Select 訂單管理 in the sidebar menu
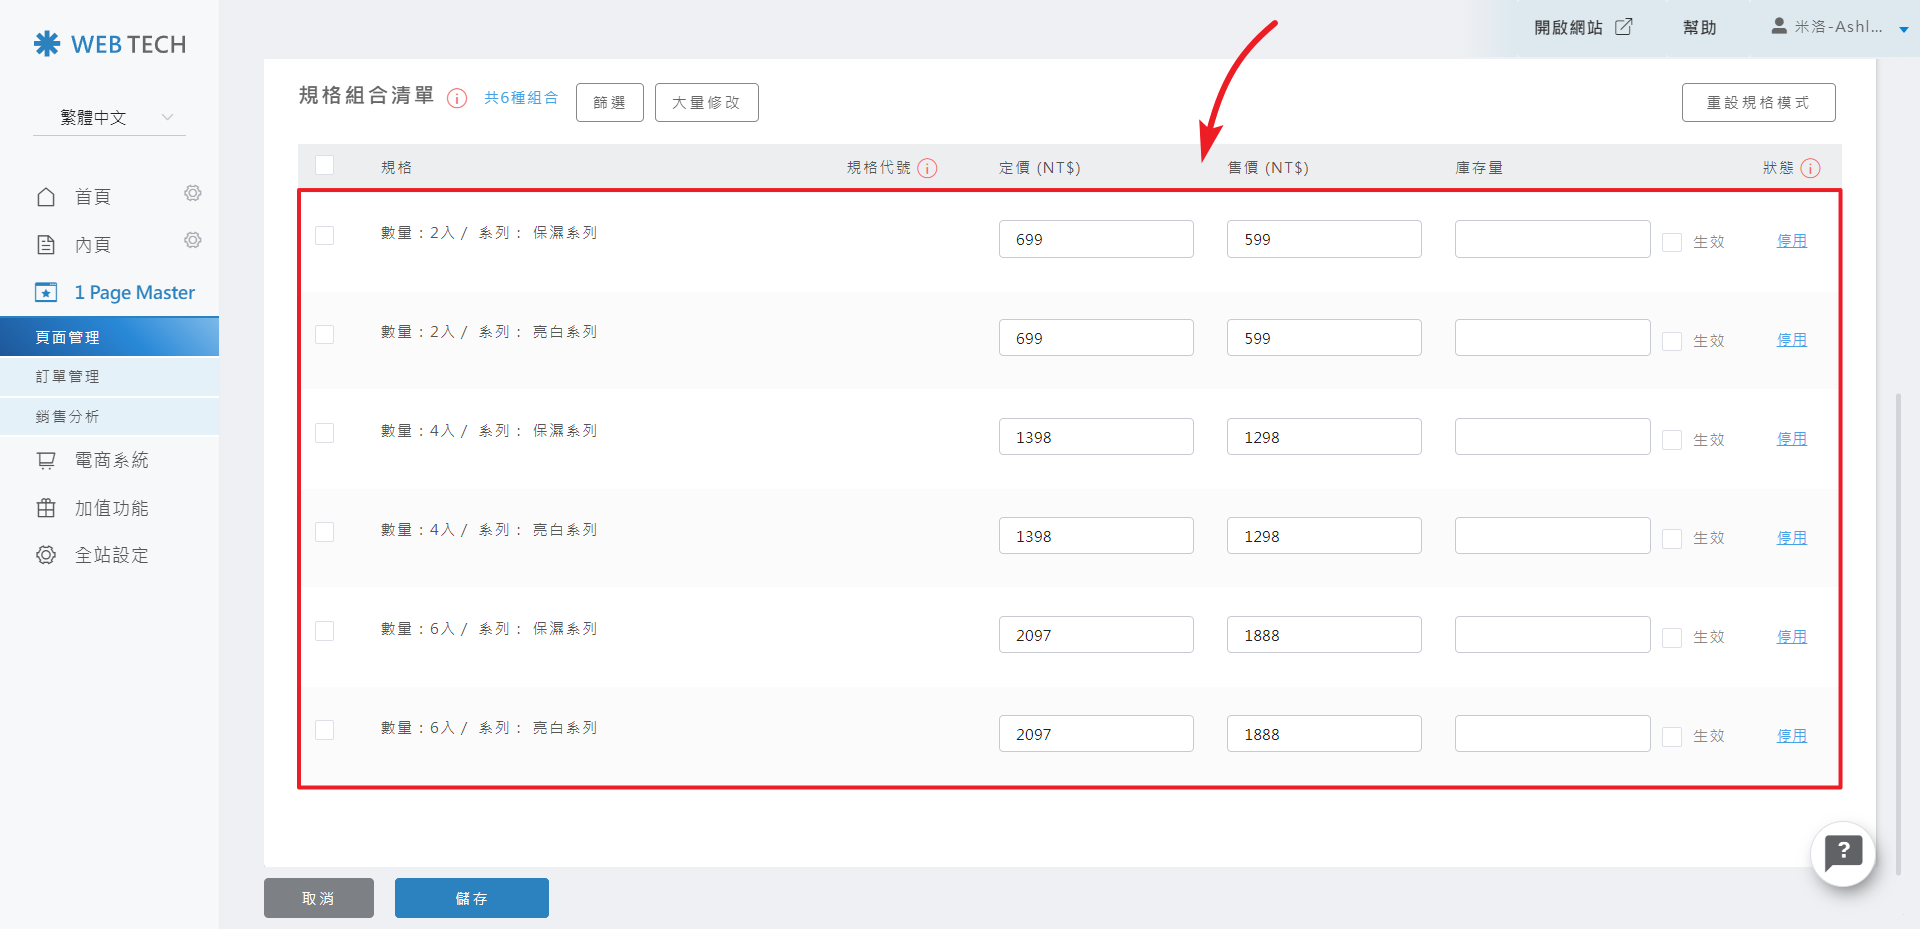Screen dimensions: 1920x929 click(x=68, y=377)
